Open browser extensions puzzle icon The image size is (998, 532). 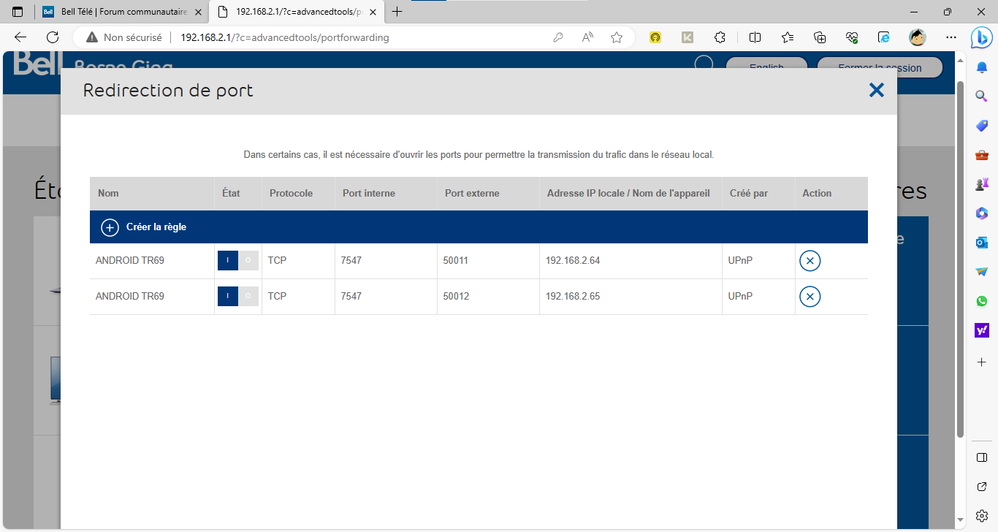pos(719,37)
